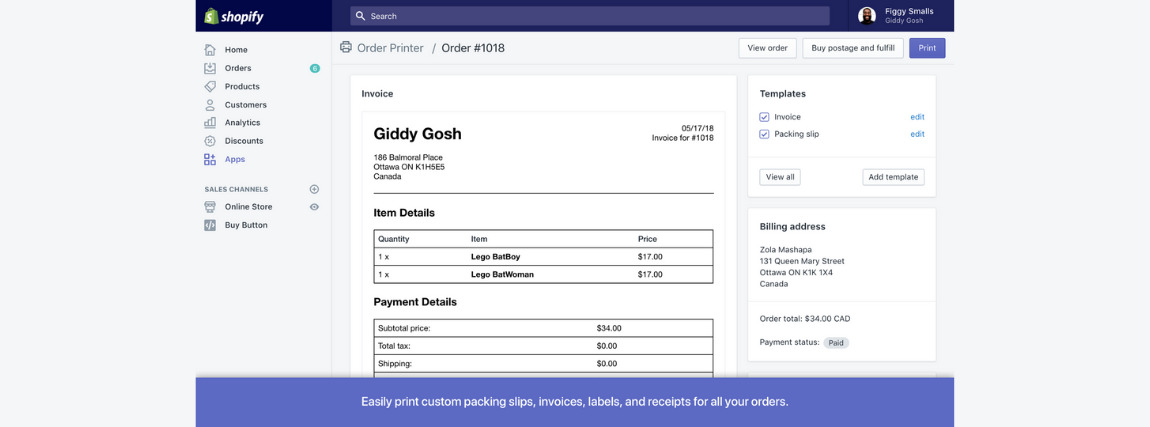The image size is (1150, 427).
Task: Click the Orders count badge
Action: pos(315,68)
